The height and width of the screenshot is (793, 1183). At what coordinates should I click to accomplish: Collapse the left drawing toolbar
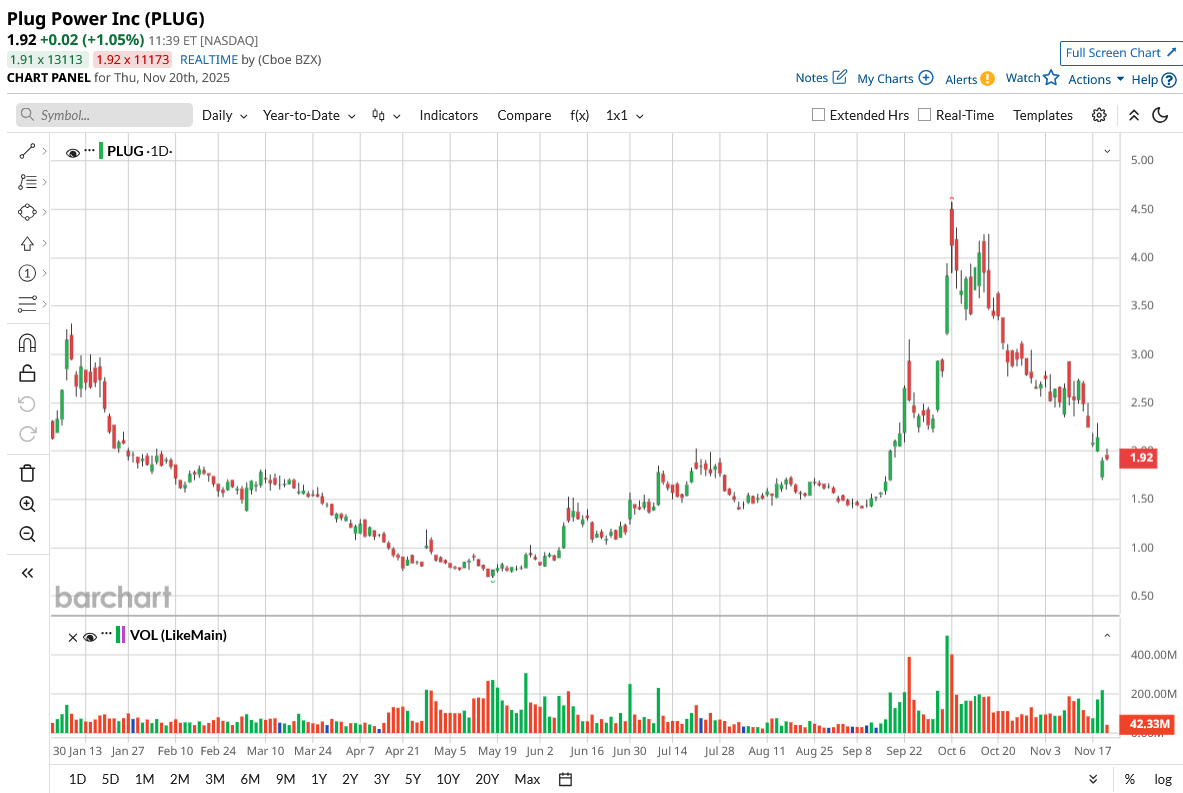click(x=27, y=573)
